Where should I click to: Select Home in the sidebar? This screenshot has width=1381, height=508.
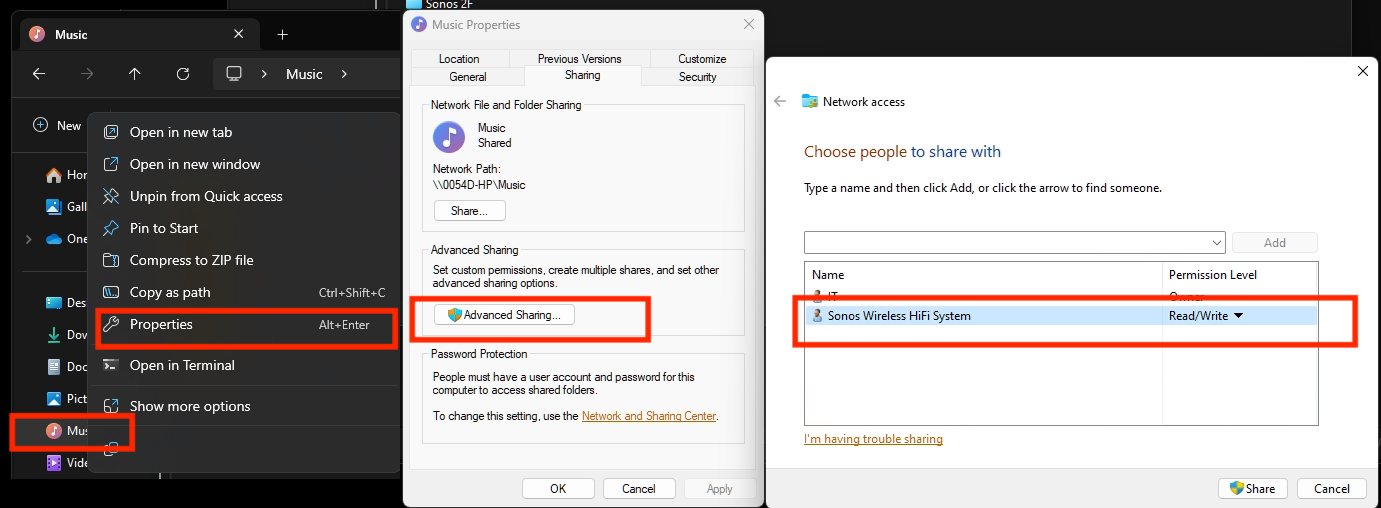coord(66,174)
